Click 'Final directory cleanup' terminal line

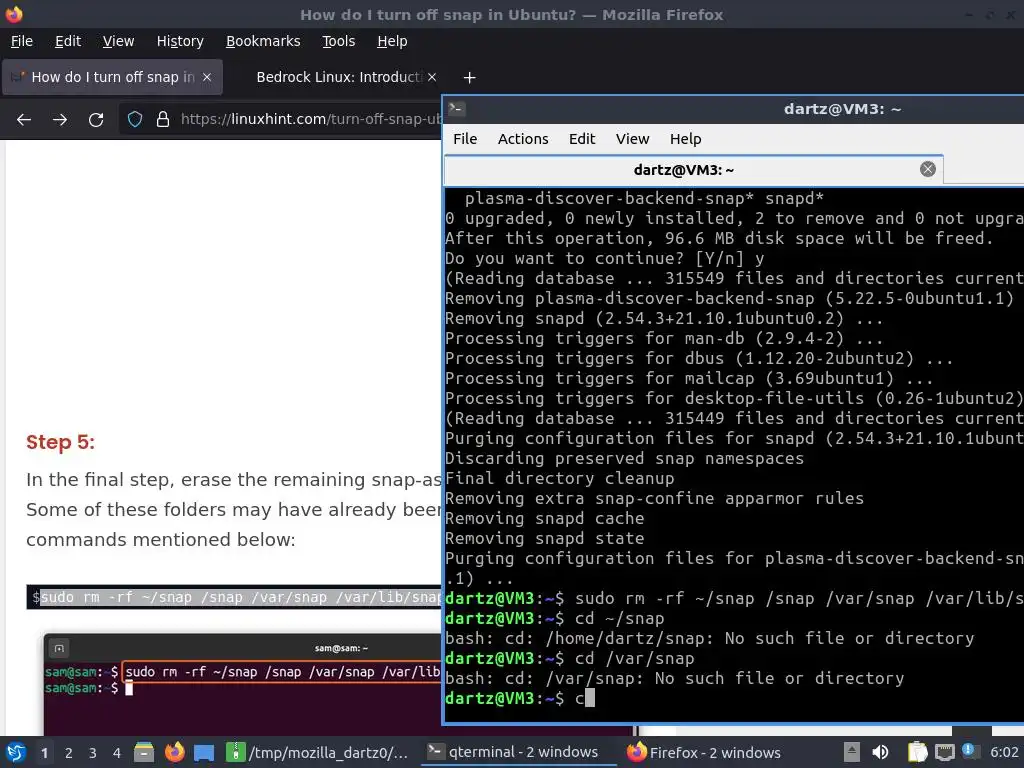coord(560,479)
